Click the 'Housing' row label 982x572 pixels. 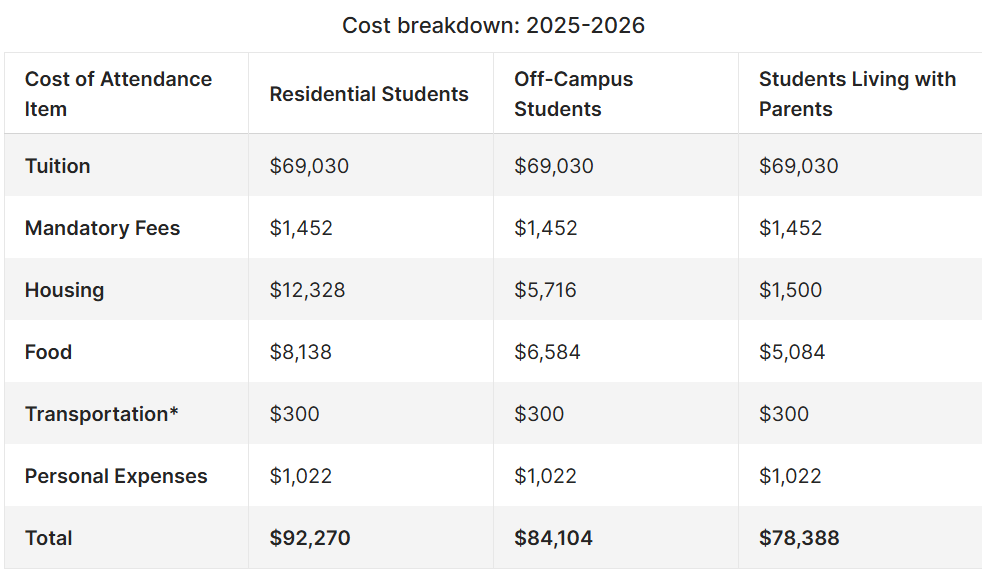pos(64,290)
